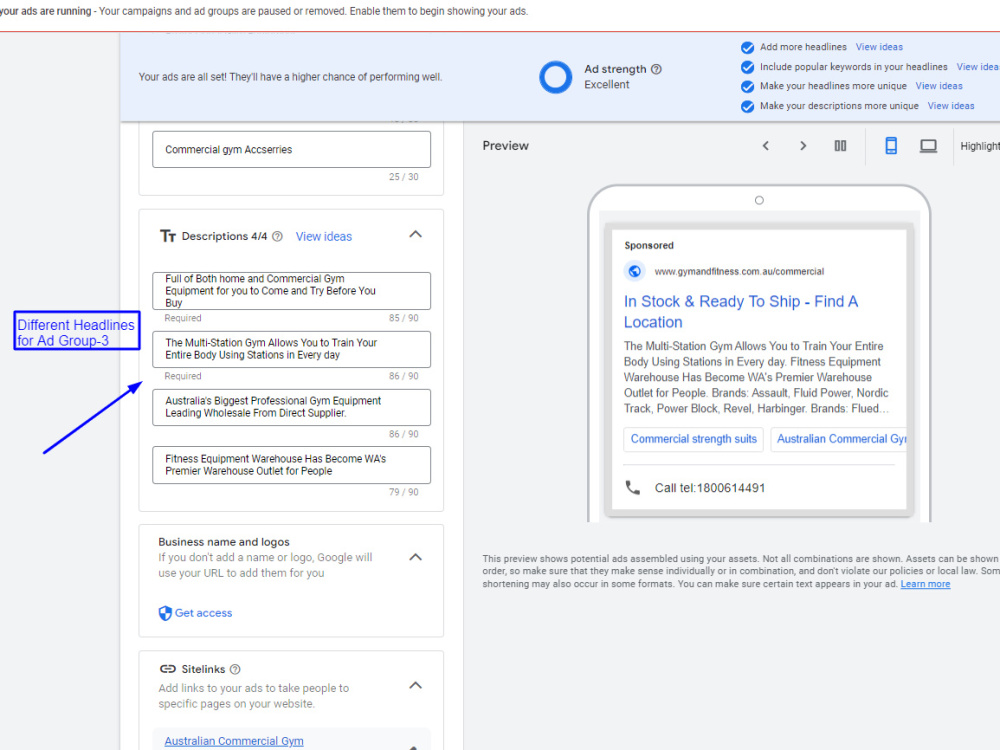Click Sponsored label in ad preview
1000x750 pixels.
click(x=649, y=246)
